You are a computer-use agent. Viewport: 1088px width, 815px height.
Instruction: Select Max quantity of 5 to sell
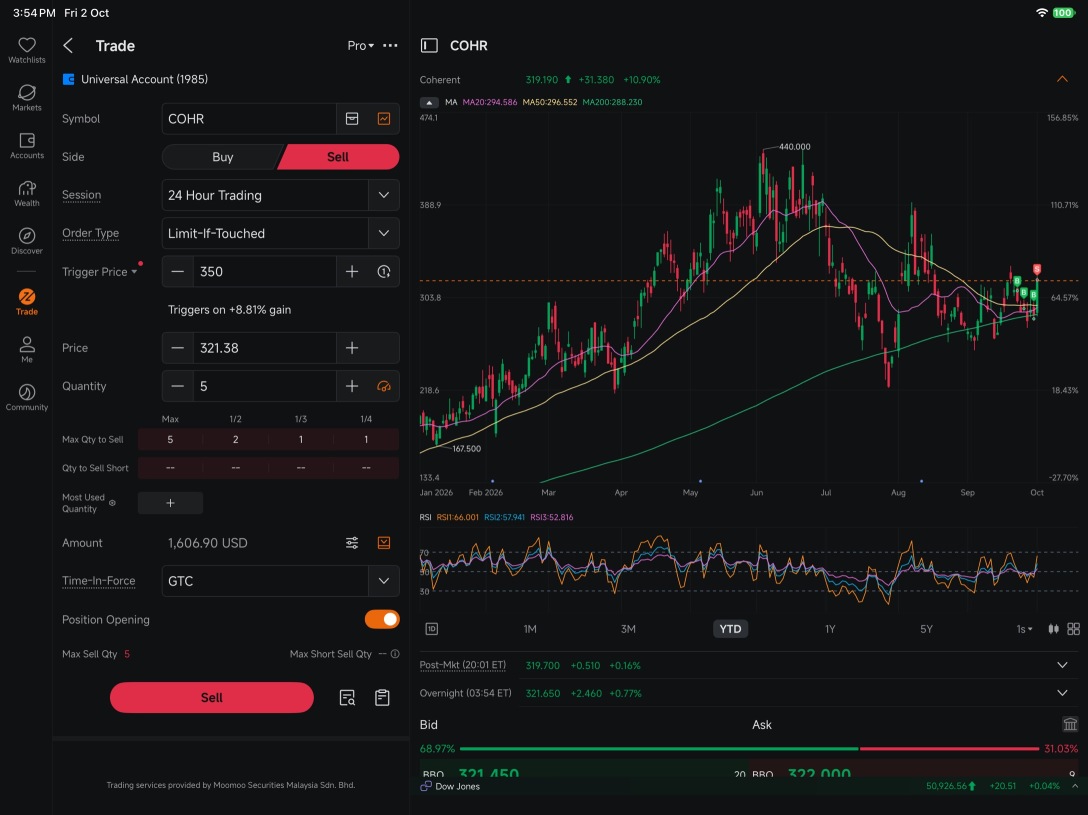click(x=170, y=440)
